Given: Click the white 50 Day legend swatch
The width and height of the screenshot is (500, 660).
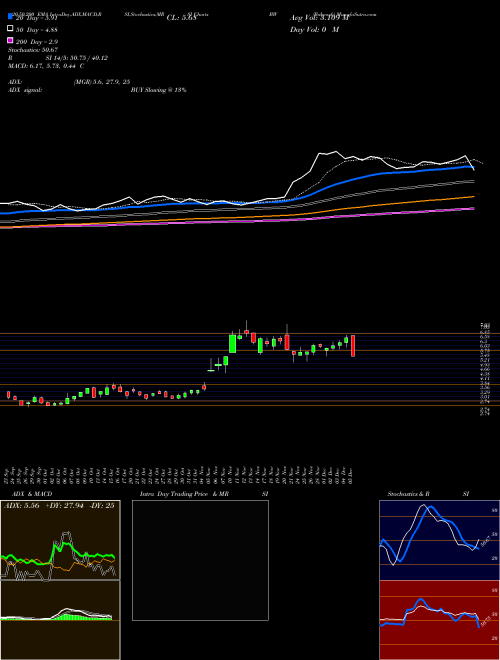Looking at the screenshot, I should (11, 29).
